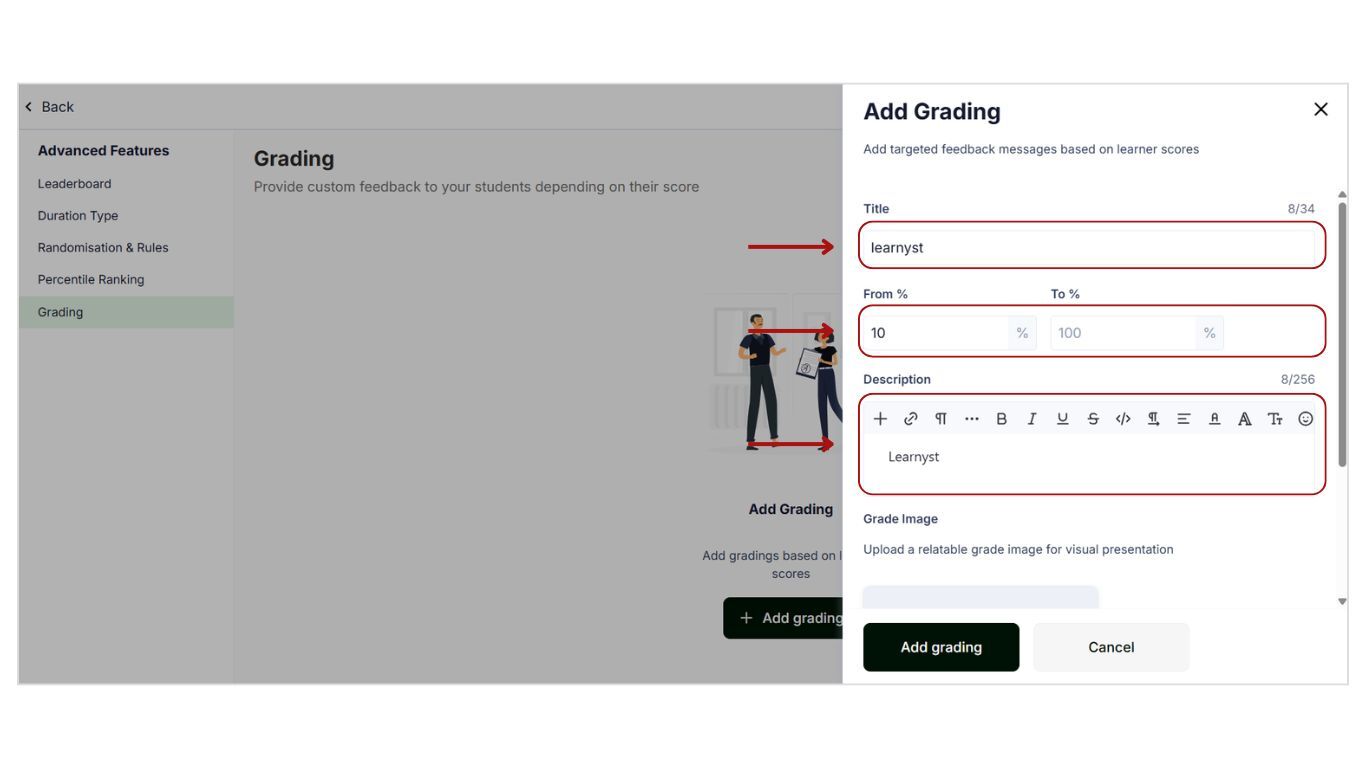This screenshot has width=1366, height=768.
Task: Toggle underline formatting in description
Action: pos(1062,419)
